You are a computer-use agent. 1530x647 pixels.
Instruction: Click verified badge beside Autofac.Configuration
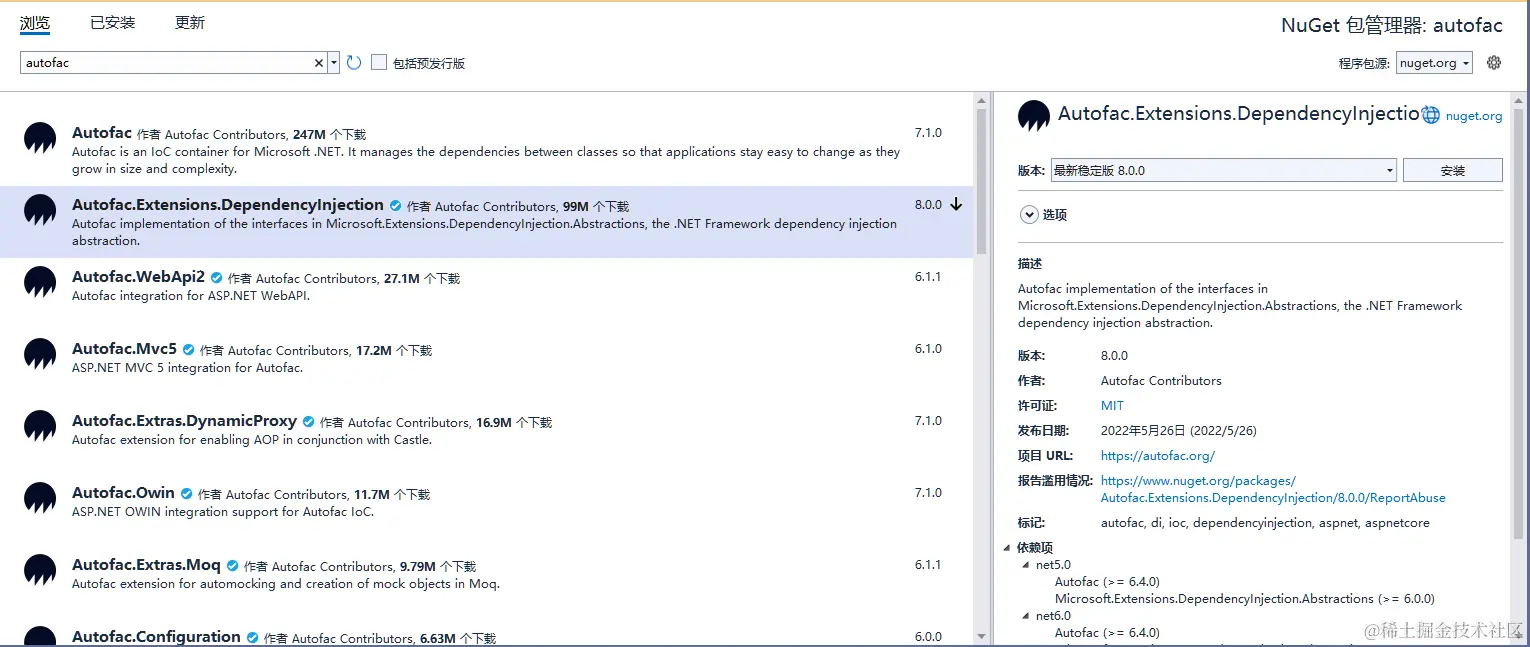253,638
